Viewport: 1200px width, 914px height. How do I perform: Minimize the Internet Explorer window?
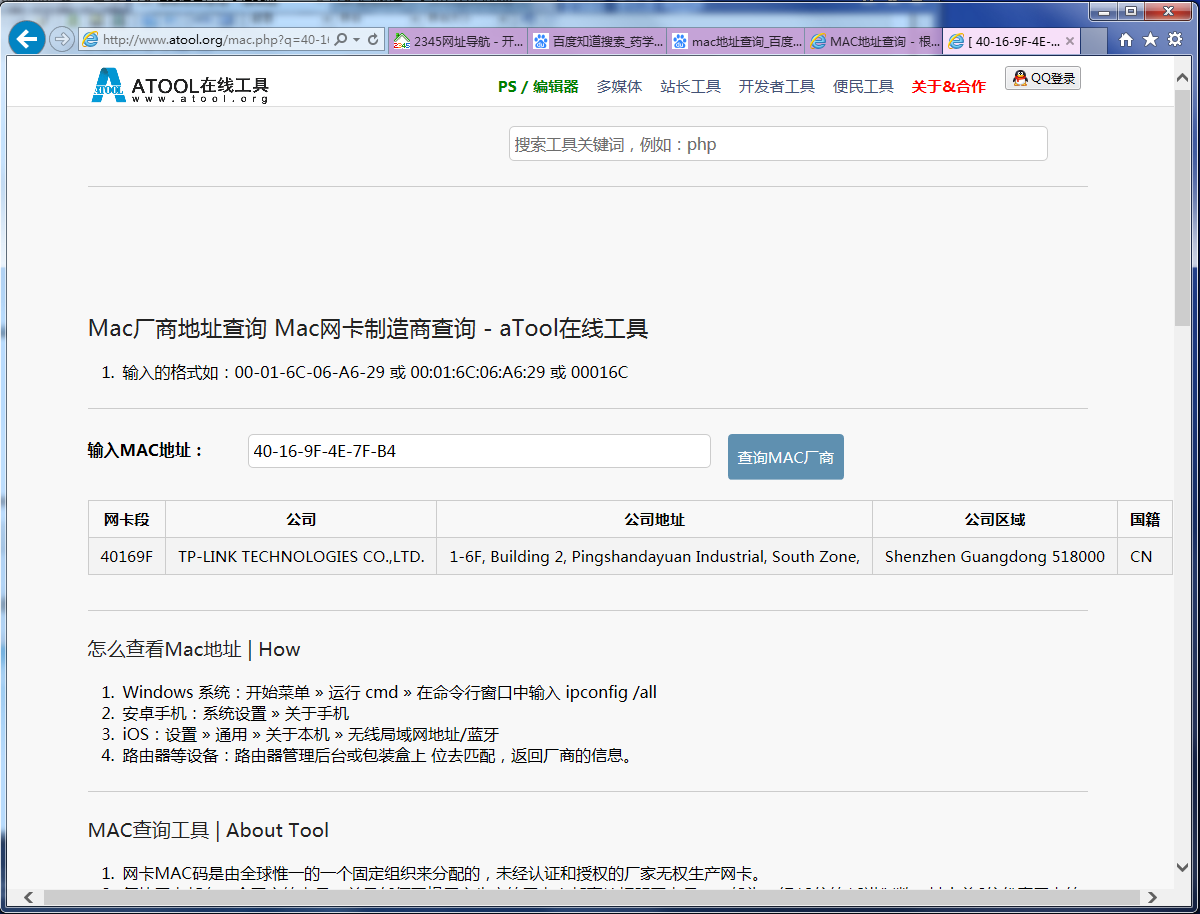pos(1105,11)
